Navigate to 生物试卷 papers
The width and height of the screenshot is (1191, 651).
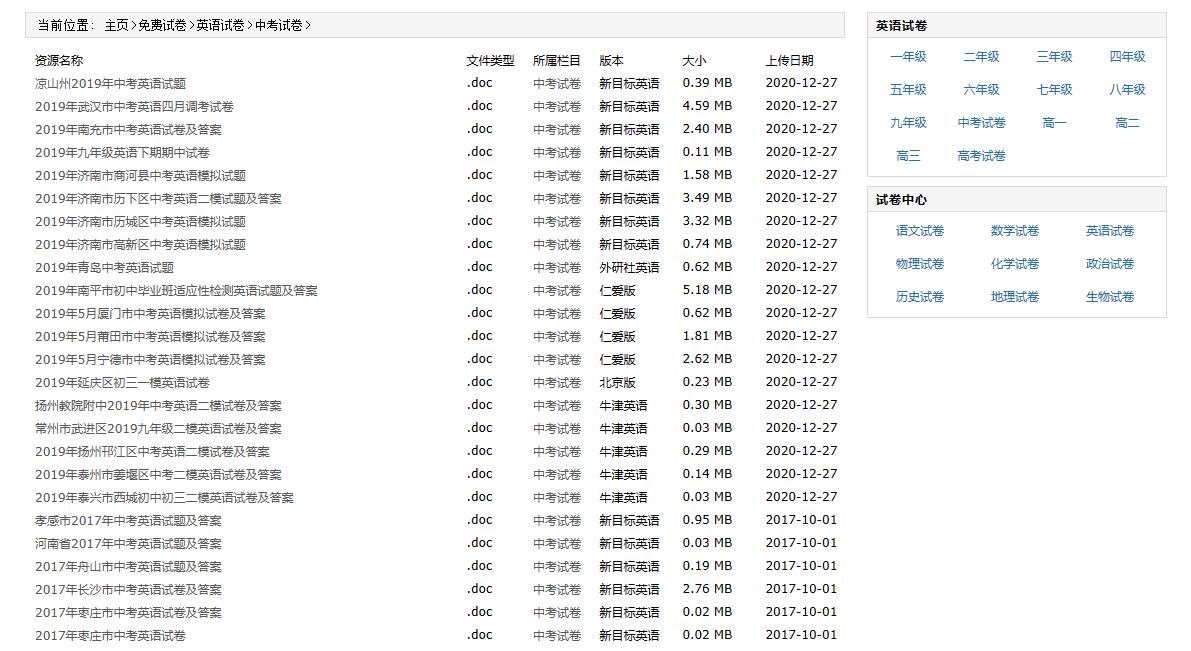[1110, 296]
